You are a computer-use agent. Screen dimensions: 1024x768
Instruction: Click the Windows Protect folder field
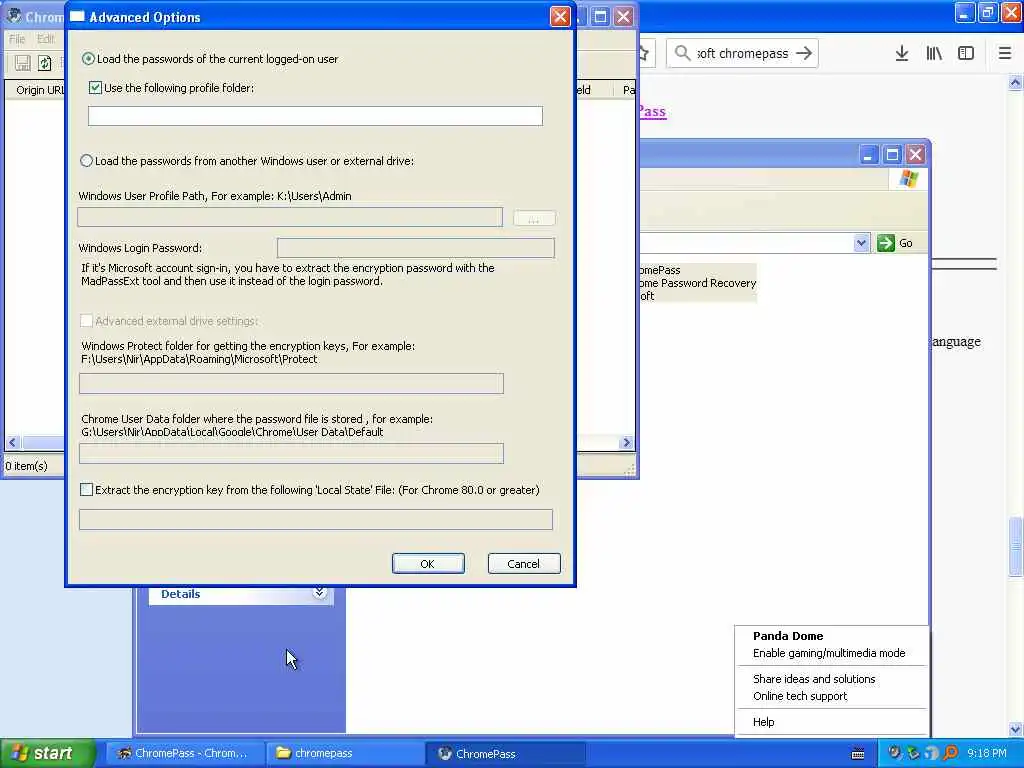point(291,383)
